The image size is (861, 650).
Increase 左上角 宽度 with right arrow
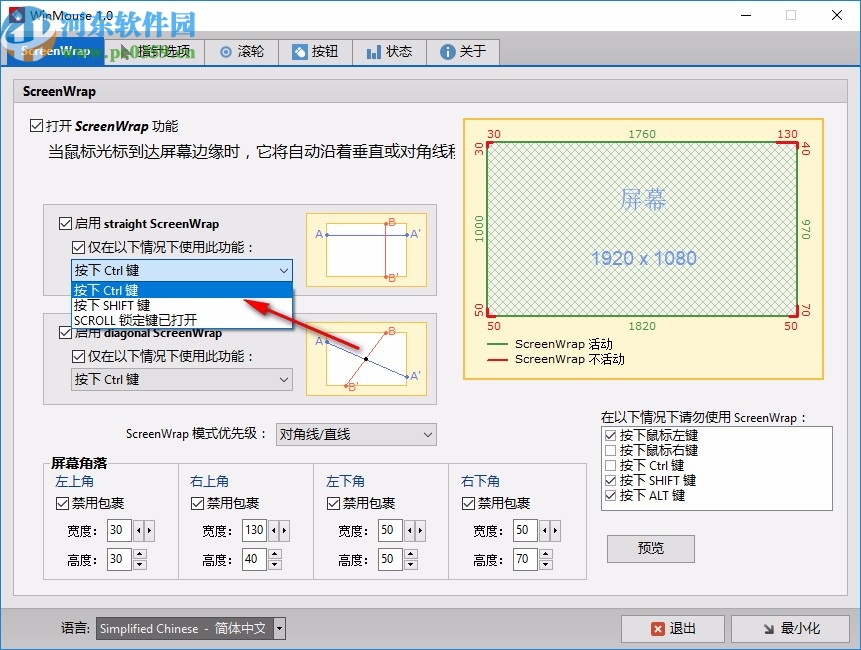click(149, 531)
